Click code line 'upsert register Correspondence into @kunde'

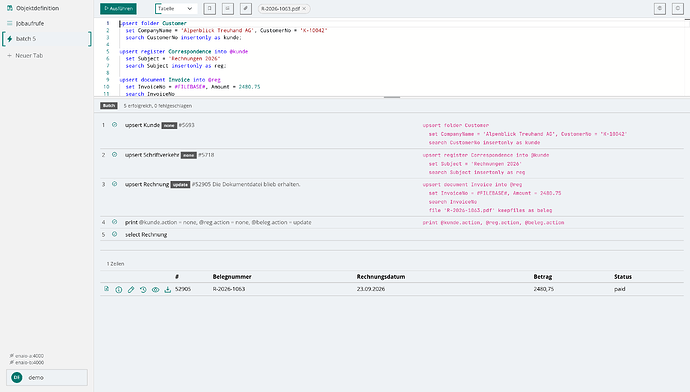[x=184, y=51]
